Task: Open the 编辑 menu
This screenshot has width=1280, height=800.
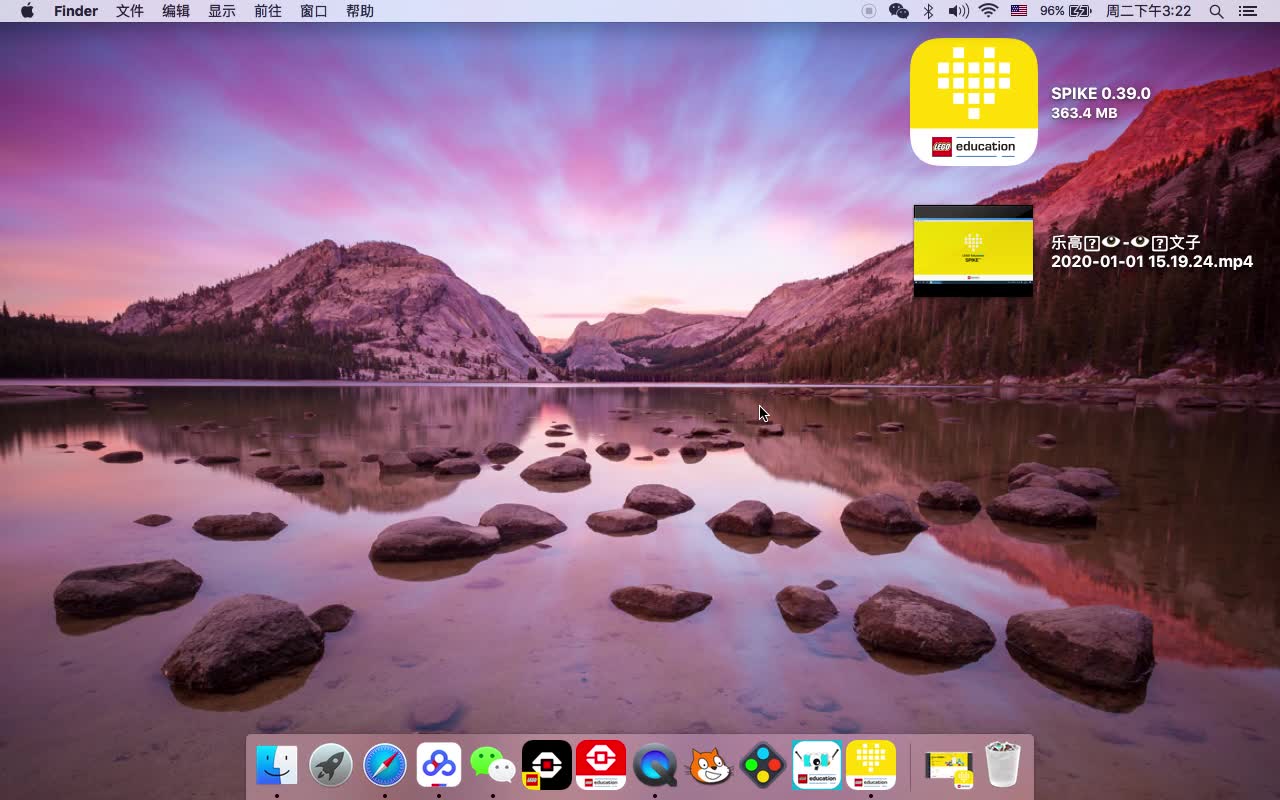Action: click(176, 11)
